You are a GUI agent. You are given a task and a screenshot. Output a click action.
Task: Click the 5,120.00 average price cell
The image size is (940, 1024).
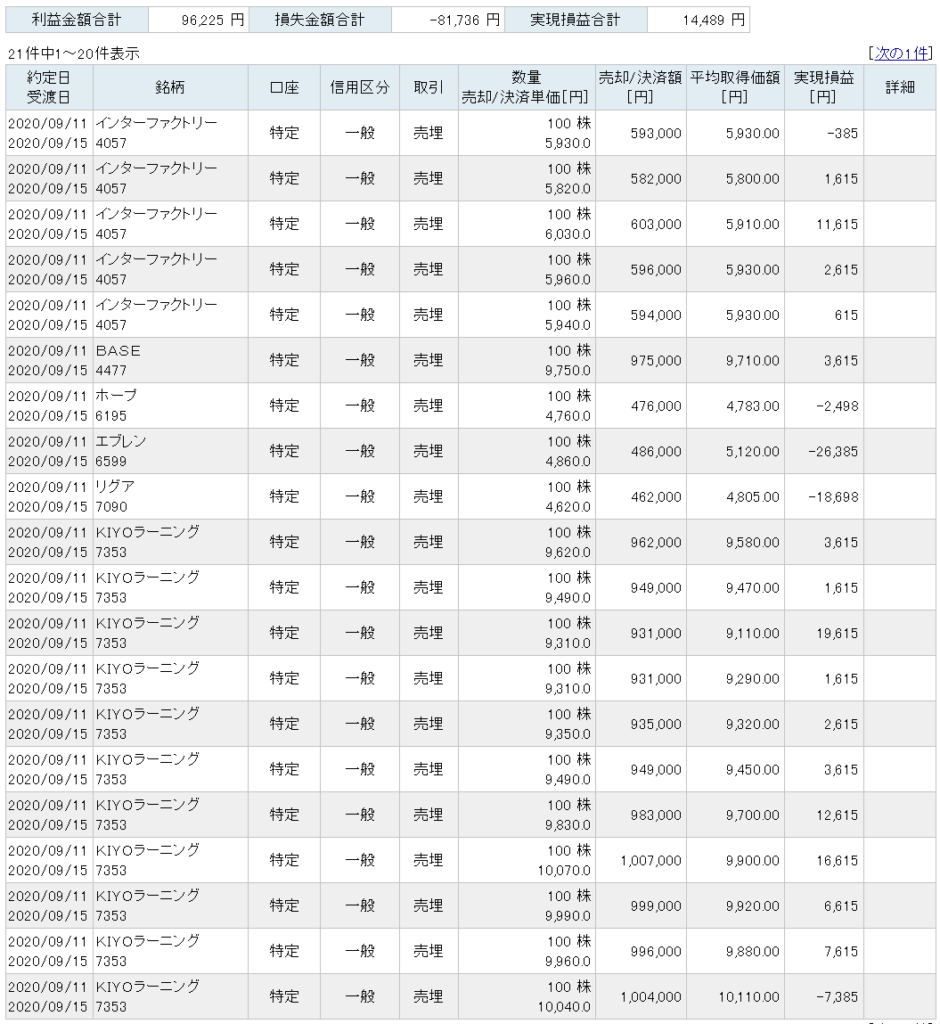pos(735,451)
